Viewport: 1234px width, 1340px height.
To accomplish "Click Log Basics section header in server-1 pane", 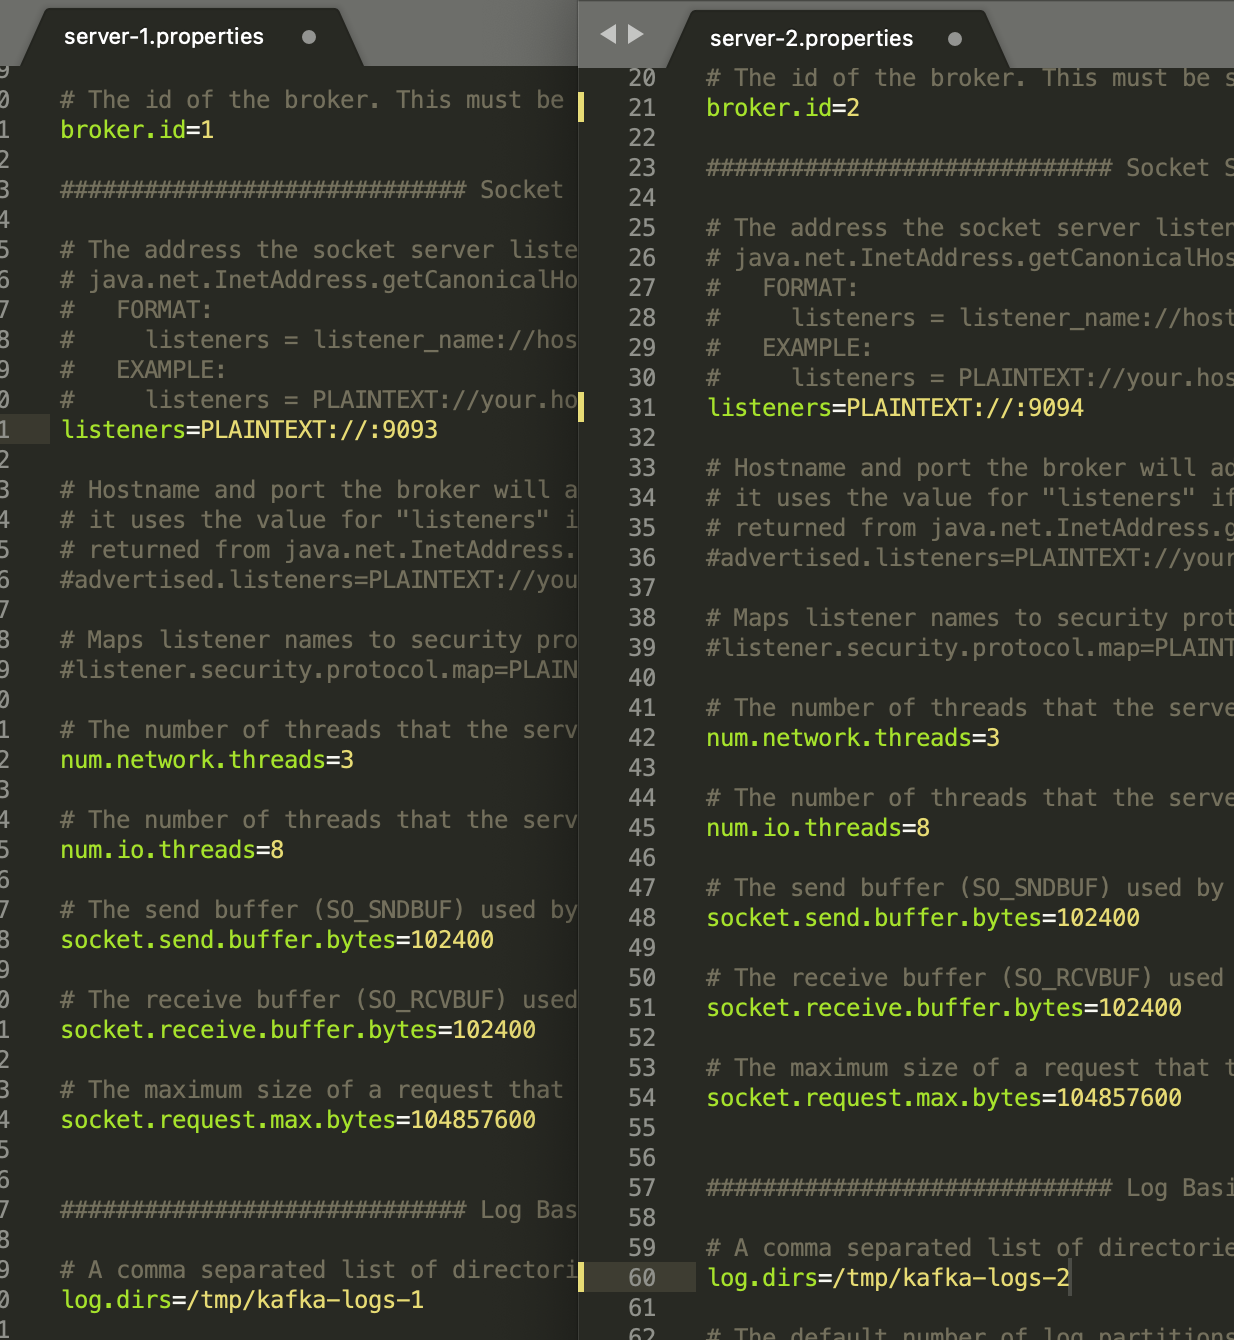I will point(319,1210).
